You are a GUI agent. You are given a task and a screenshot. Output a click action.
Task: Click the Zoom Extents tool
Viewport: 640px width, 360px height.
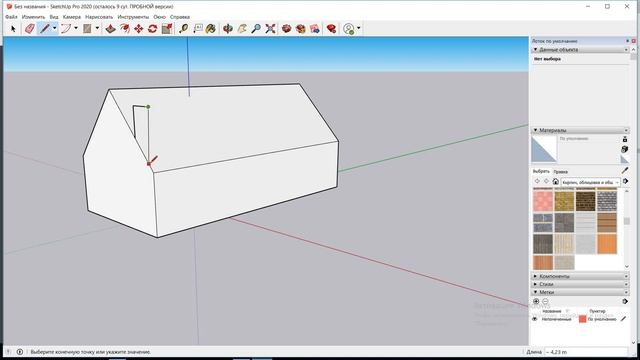point(270,29)
